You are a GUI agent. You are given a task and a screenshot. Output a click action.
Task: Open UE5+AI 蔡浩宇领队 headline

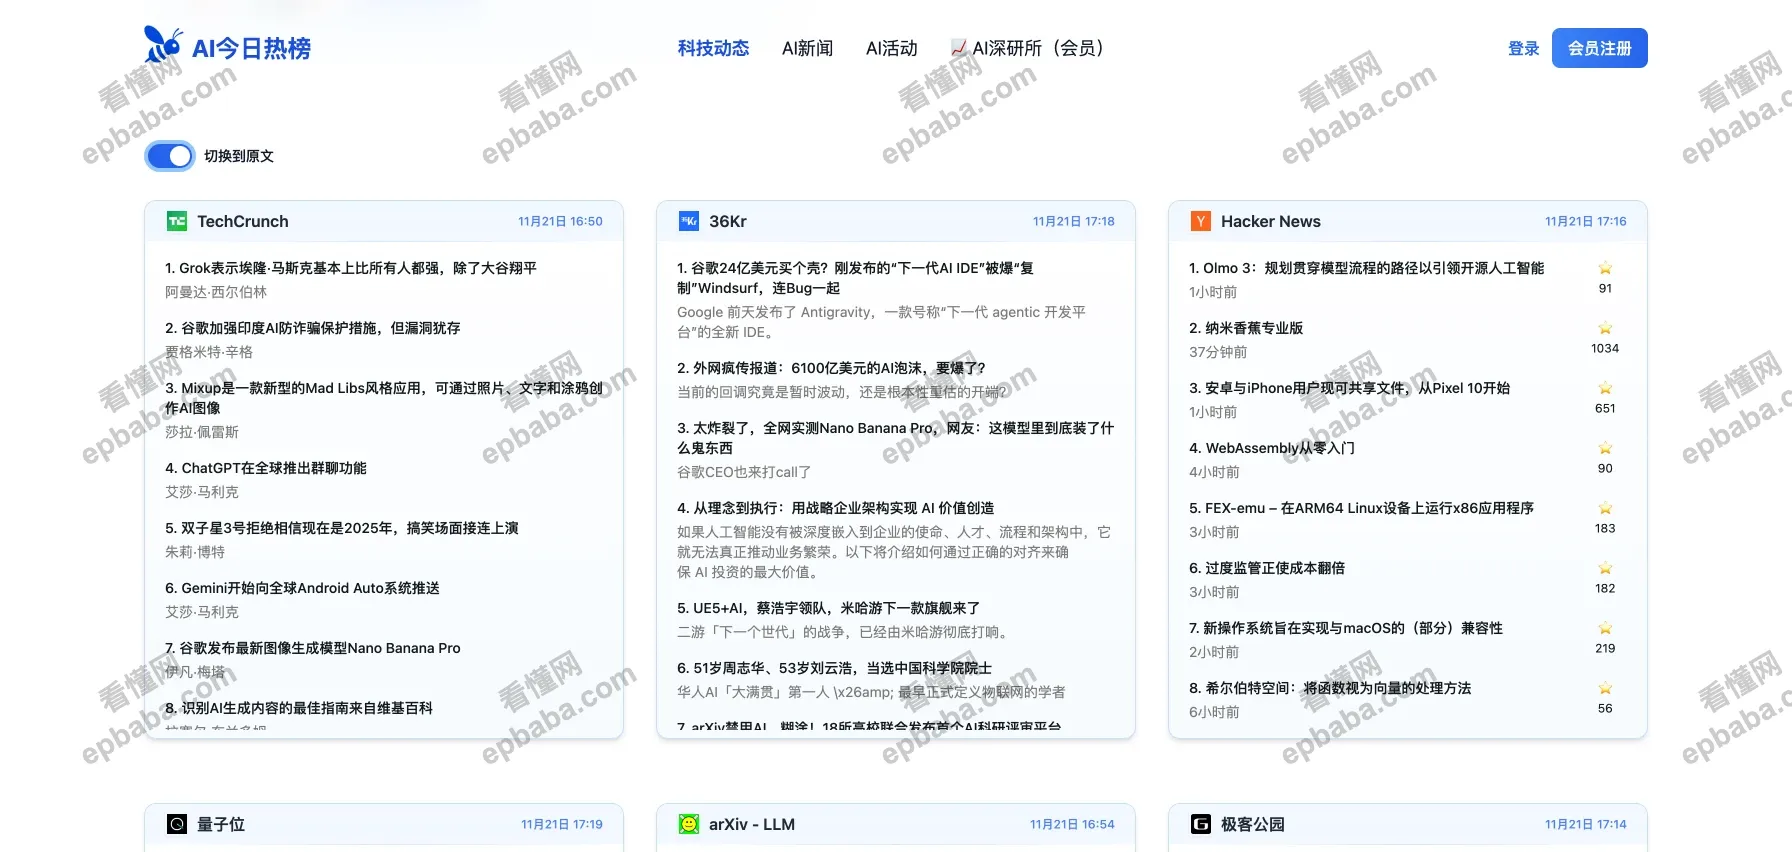click(x=829, y=608)
